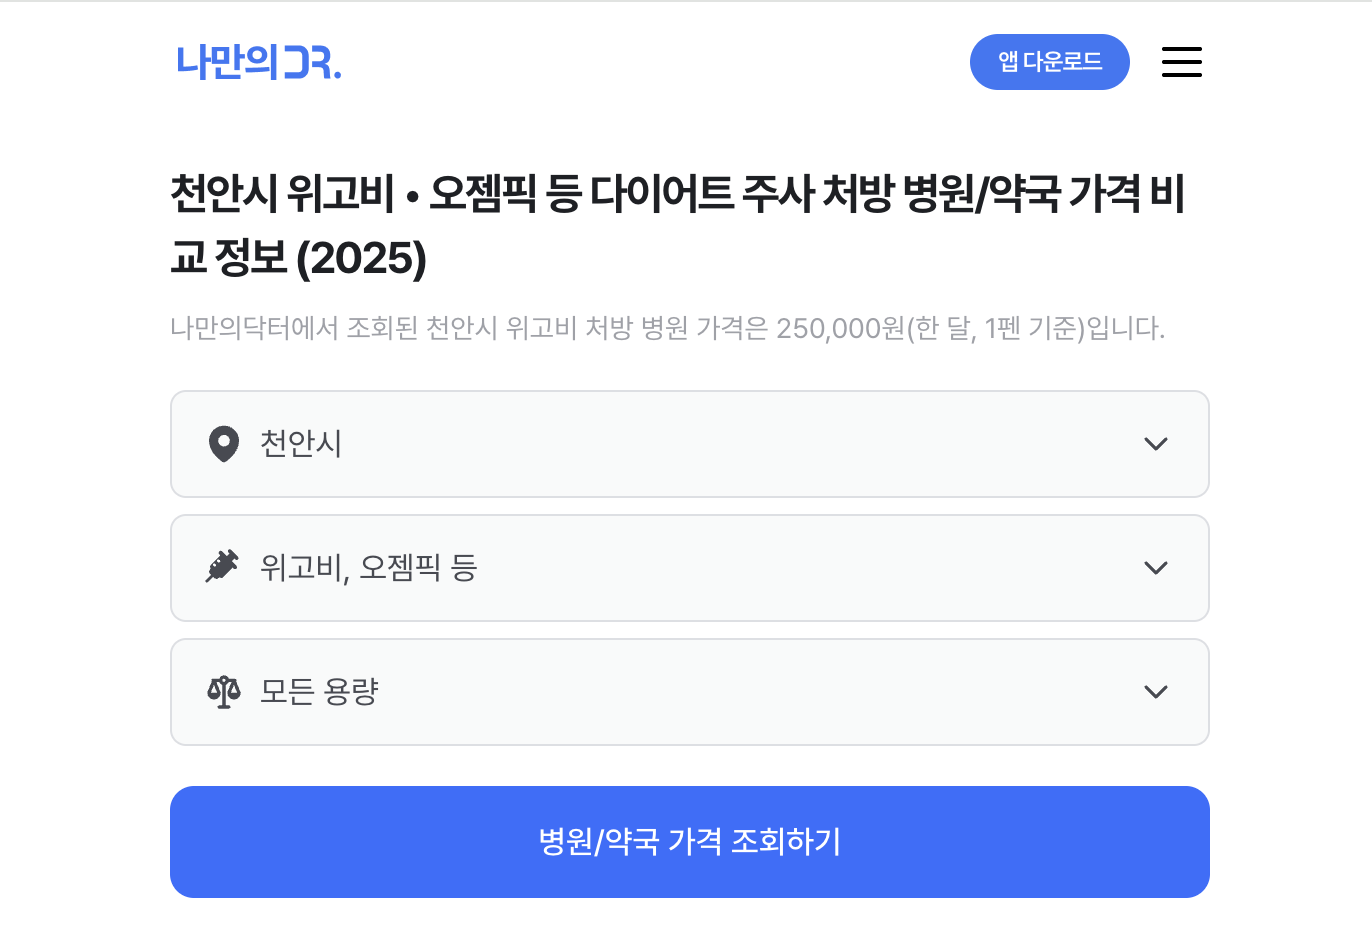Open the hamburger menu icon

click(x=1181, y=61)
